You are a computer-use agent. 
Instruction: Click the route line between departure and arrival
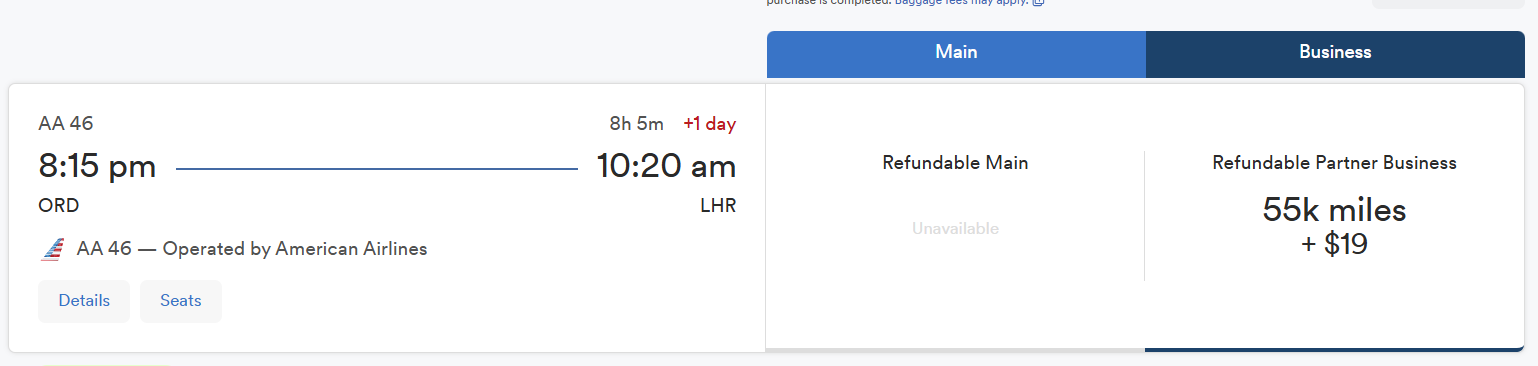point(377,169)
